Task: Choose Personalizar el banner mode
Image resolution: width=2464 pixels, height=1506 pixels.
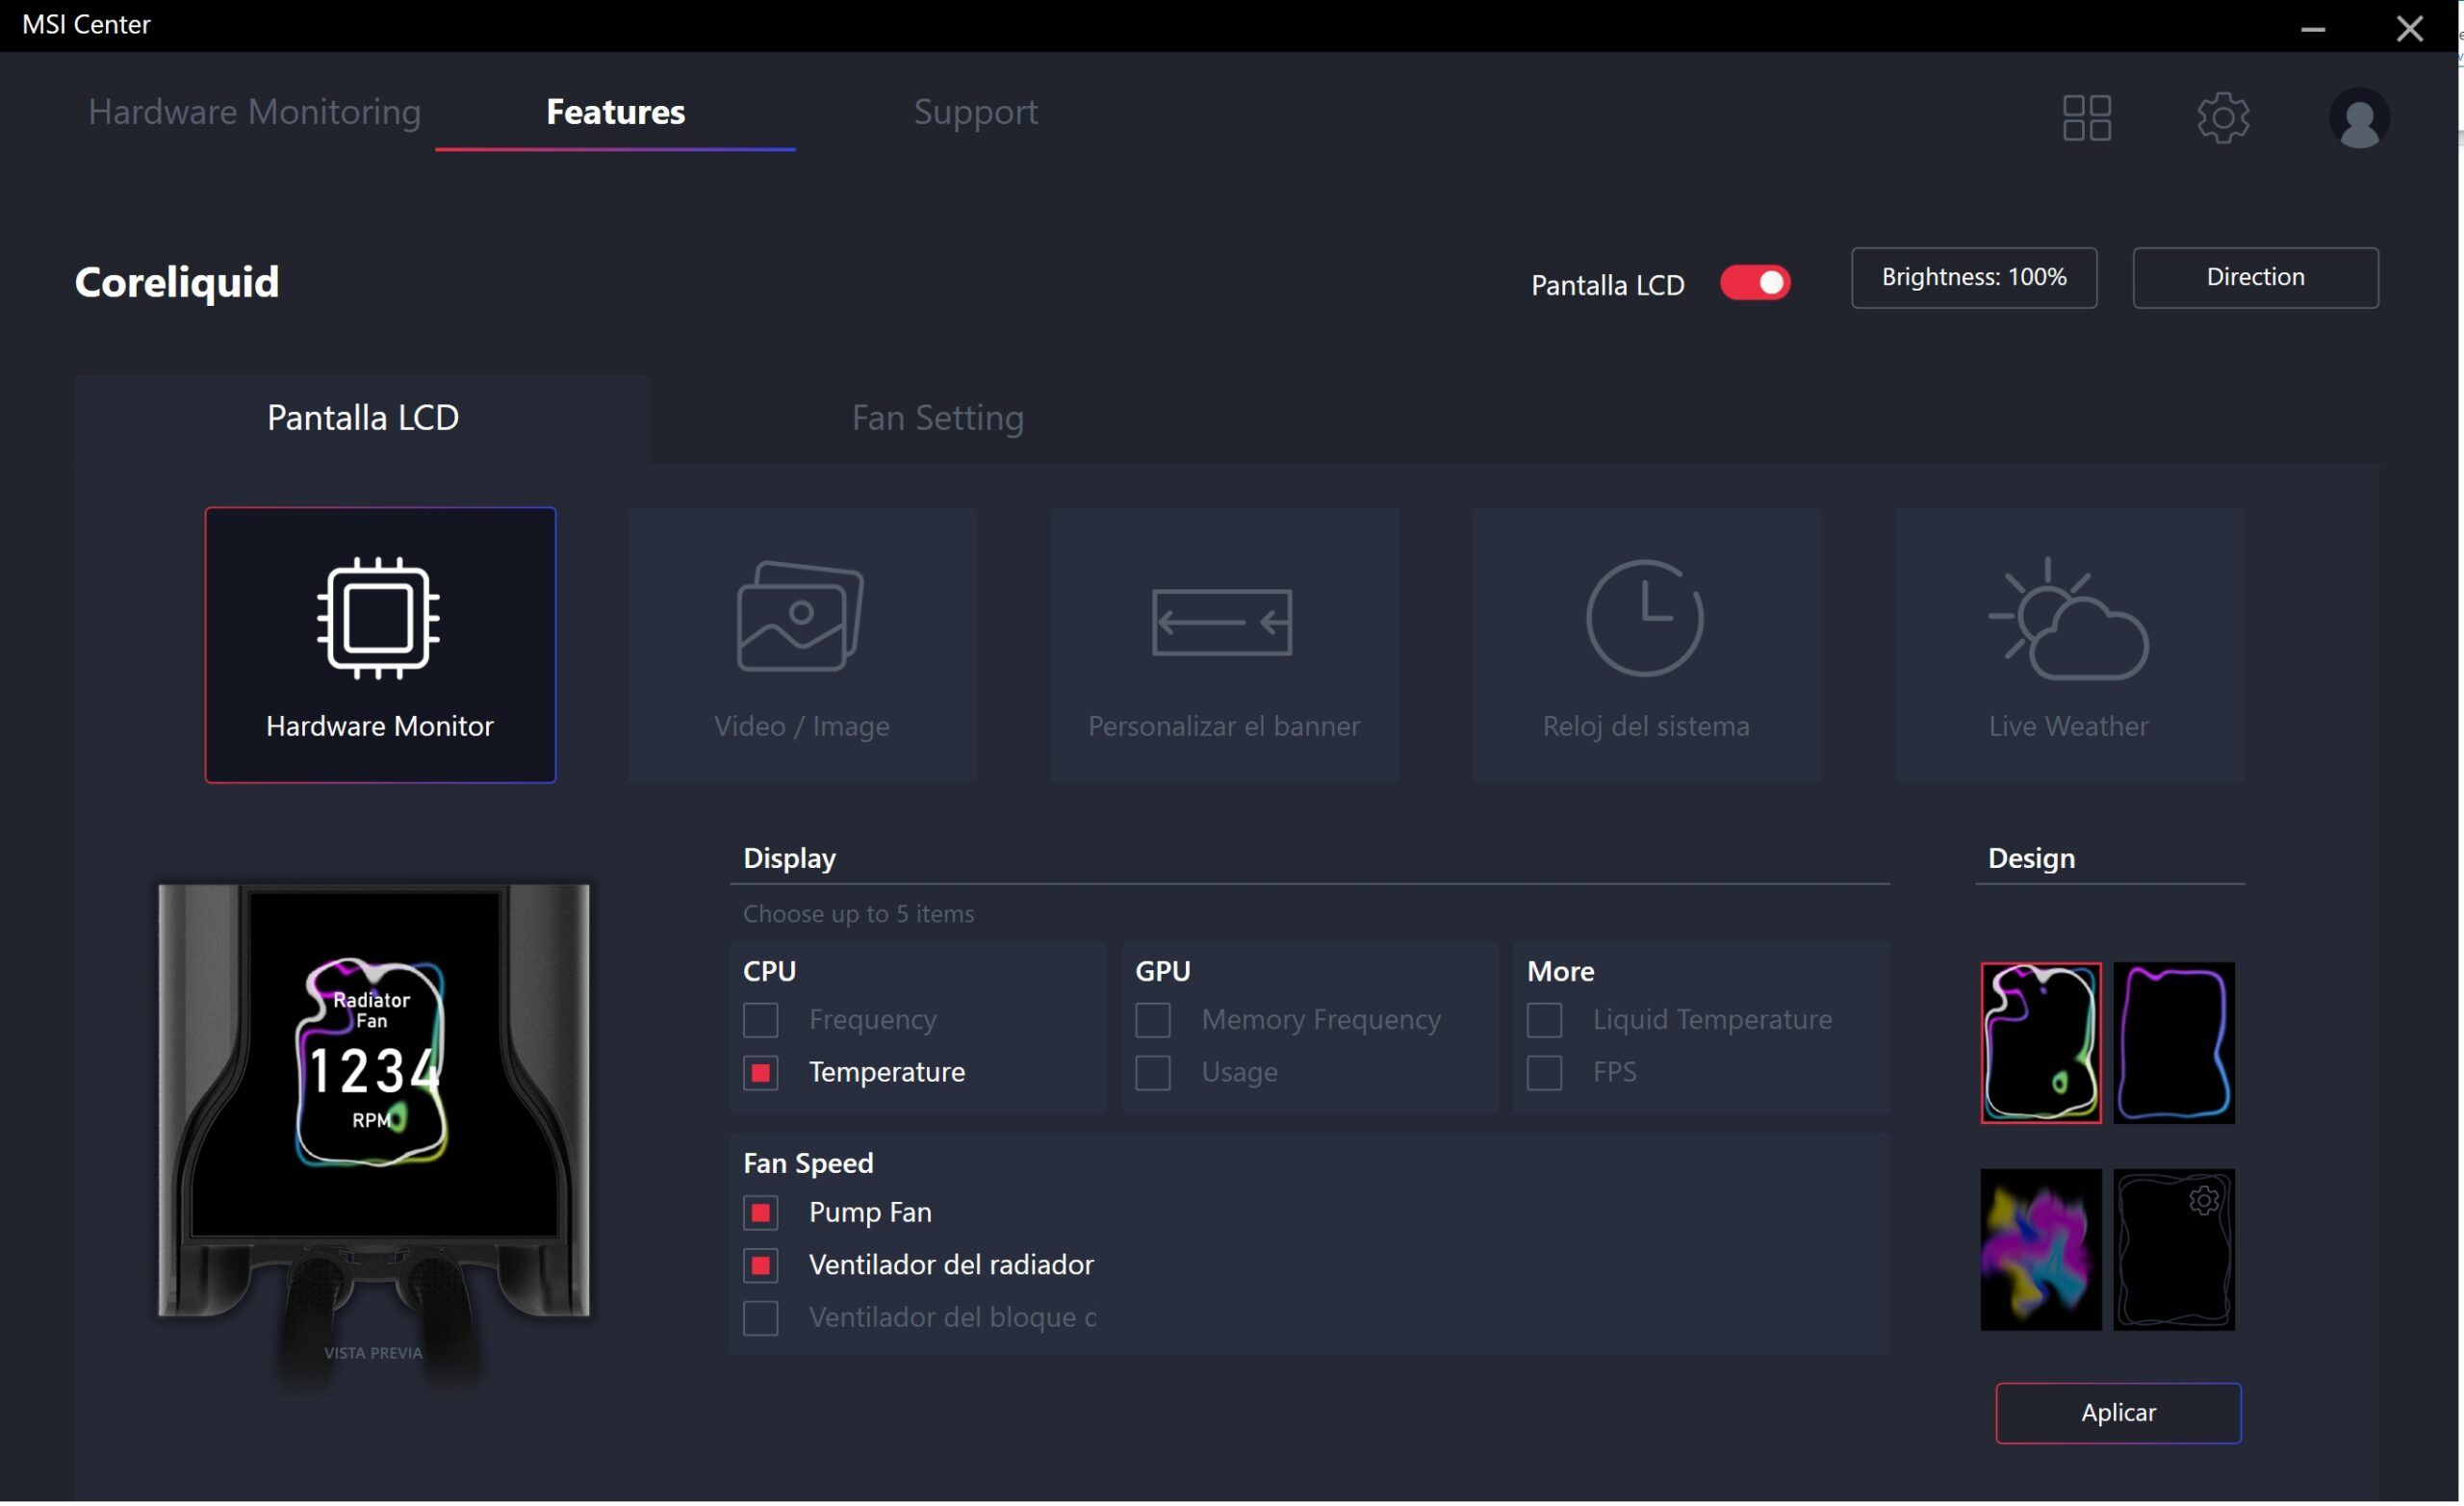Action: (x=1224, y=645)
